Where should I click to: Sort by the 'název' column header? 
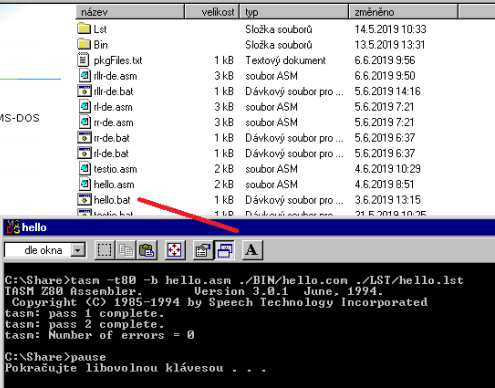pyautogui.click(x=130, y=12)
